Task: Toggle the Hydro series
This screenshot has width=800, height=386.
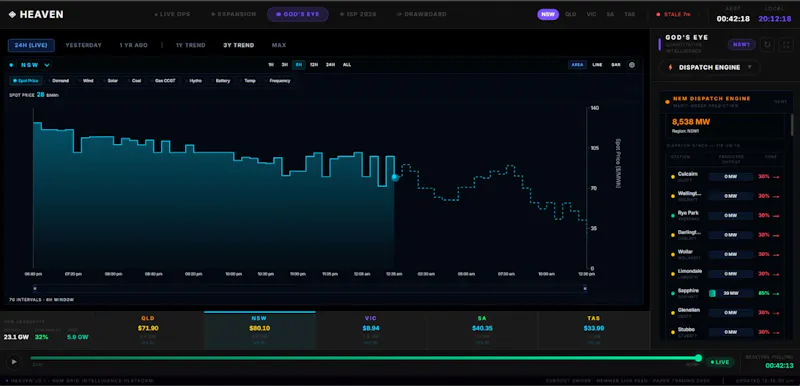Action: [194, 81]
